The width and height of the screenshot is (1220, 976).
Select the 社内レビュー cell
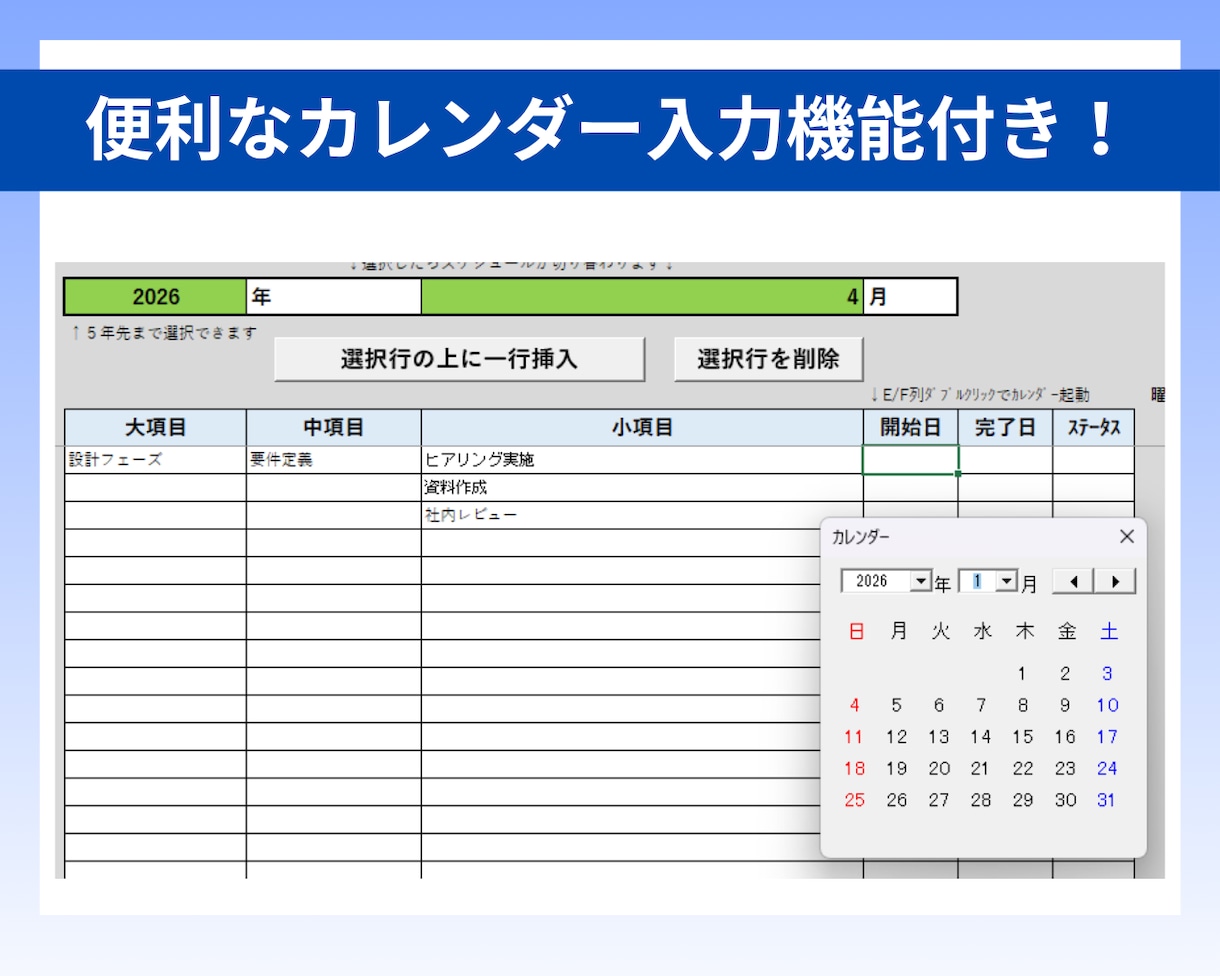(642, 515)
